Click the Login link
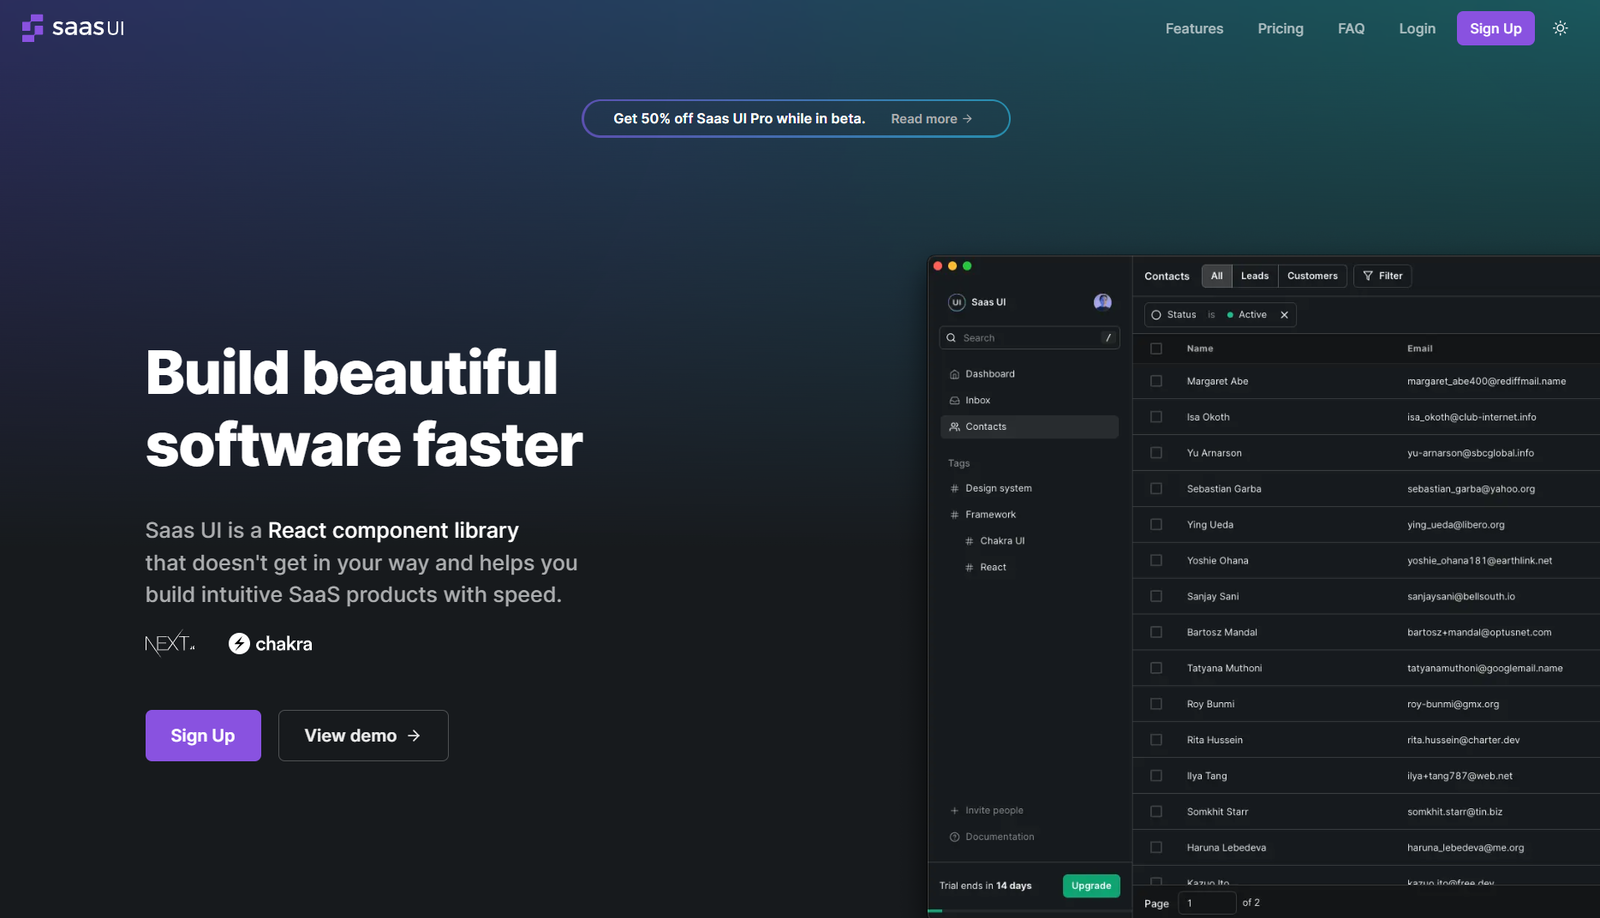 (x=1417, y=28)
